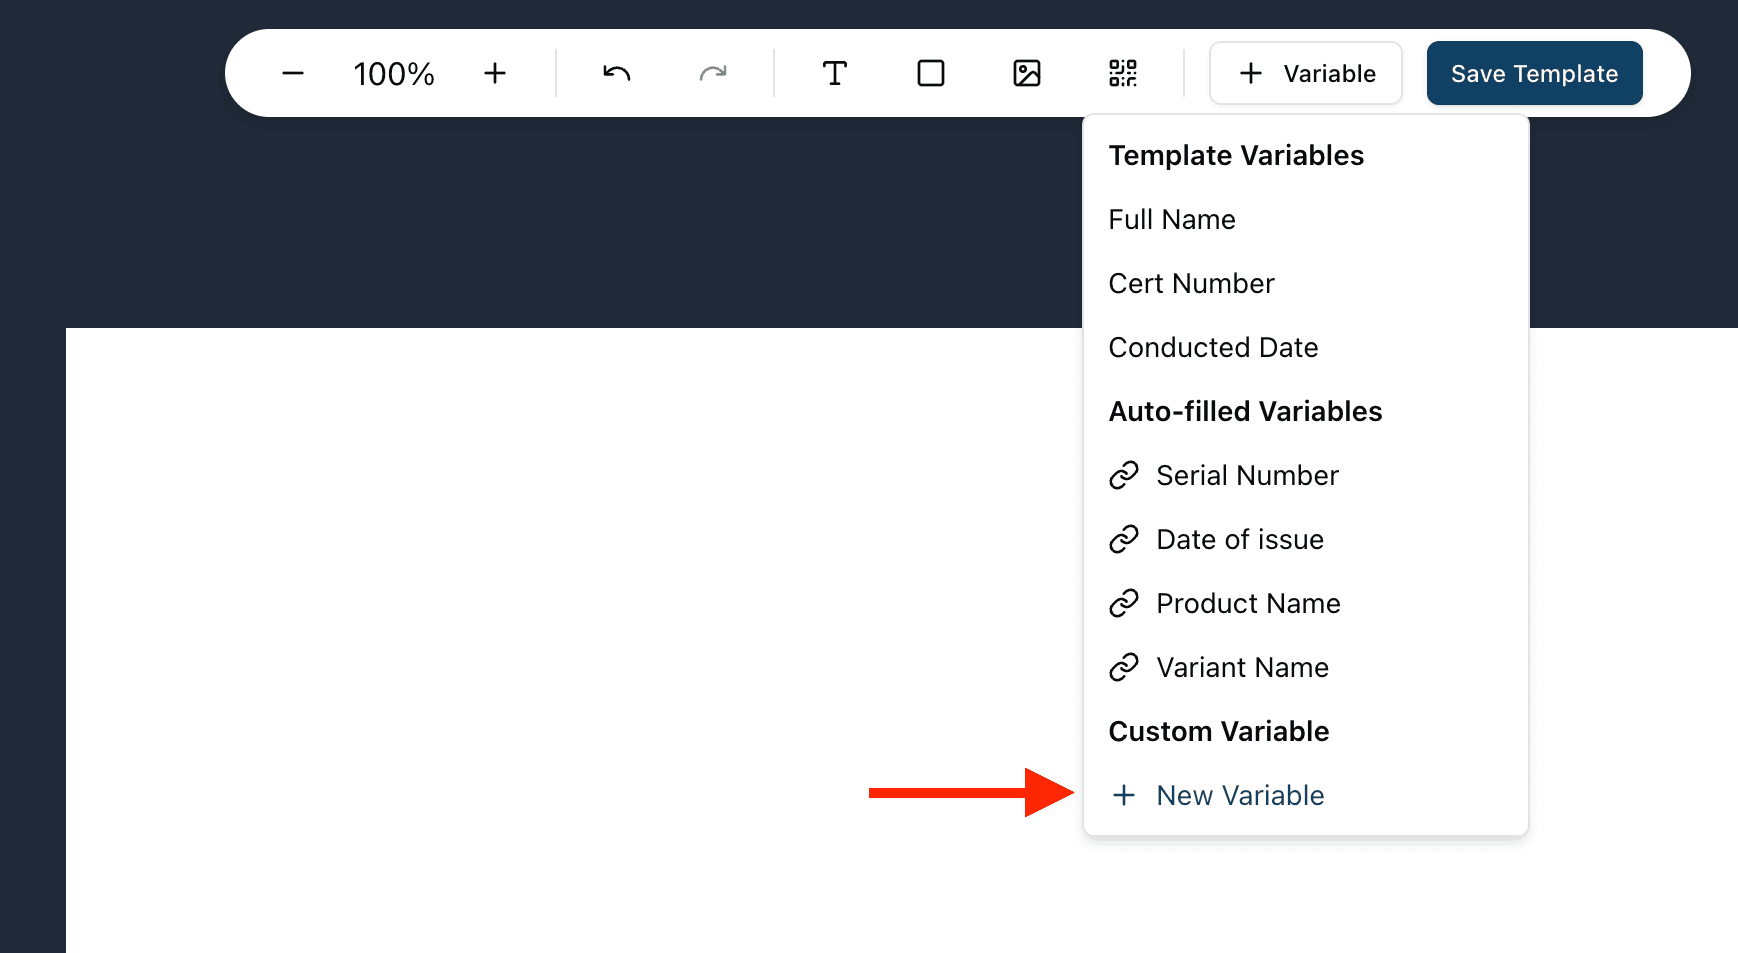Click the link icon beside Variant Name
Viewport: 1738px width, 953px height.
tap(1124, 667)
